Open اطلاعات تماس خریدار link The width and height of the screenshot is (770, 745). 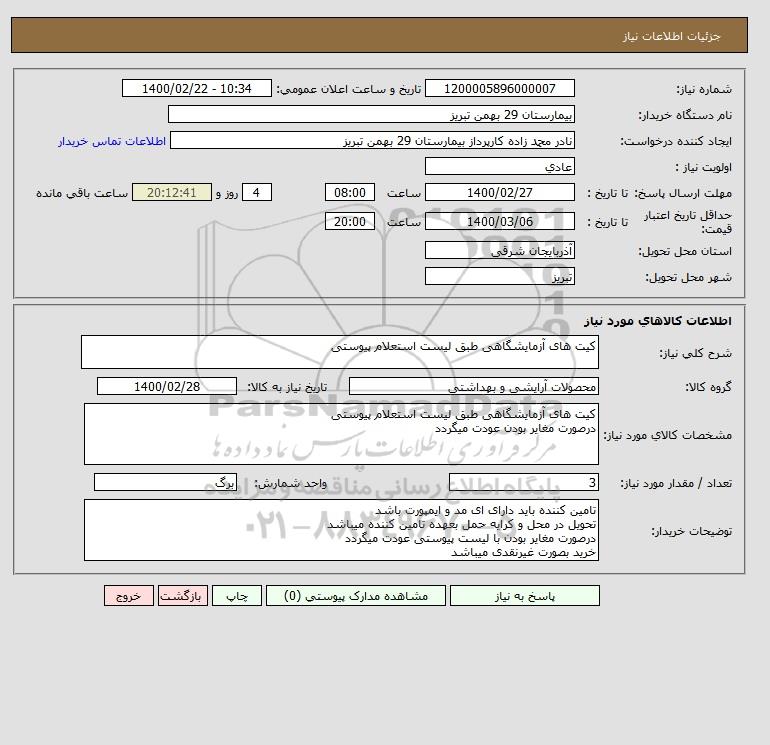click(x=112, y=141)
